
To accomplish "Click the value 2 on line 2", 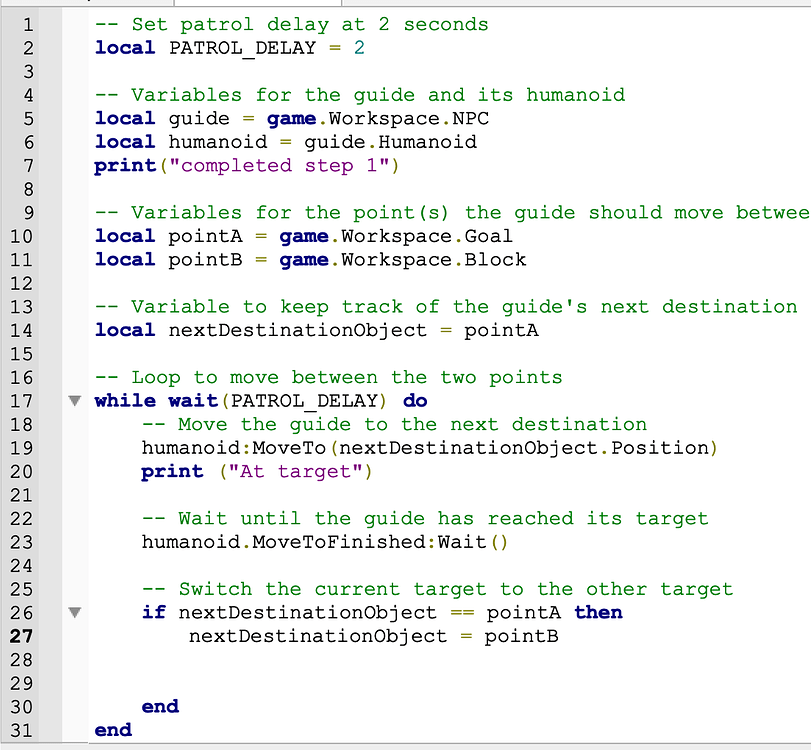I will 359,48.
